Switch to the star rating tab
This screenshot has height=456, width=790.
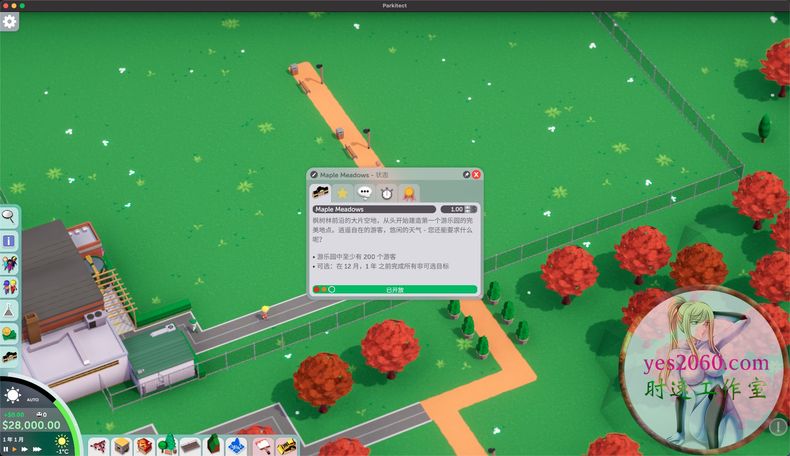[x=342, y=193]
